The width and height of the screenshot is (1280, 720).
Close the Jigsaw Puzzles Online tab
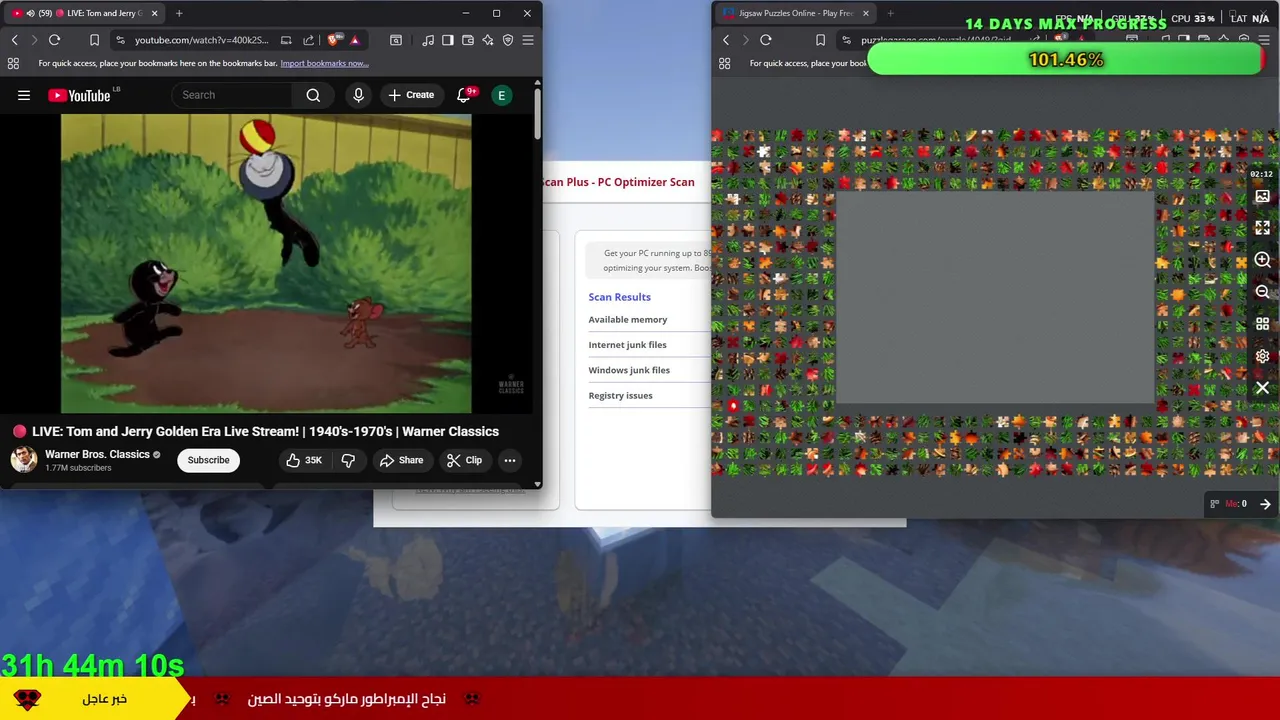pos(865,13)
